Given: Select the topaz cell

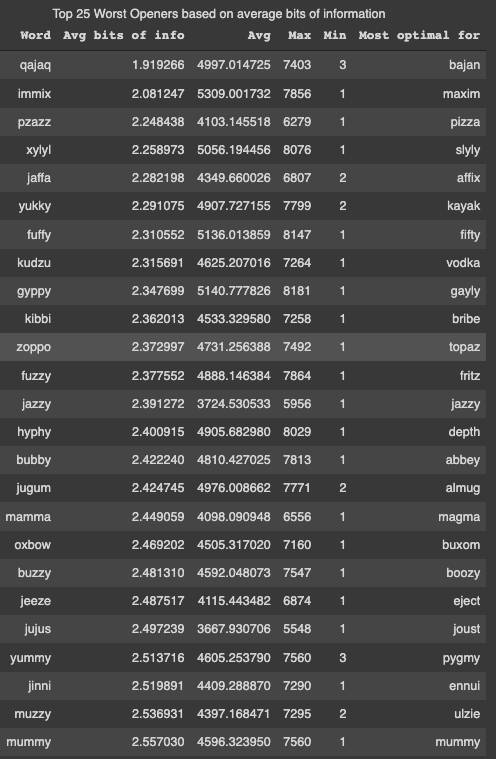Looking at the screenshot, I should [x=465, y=348].
